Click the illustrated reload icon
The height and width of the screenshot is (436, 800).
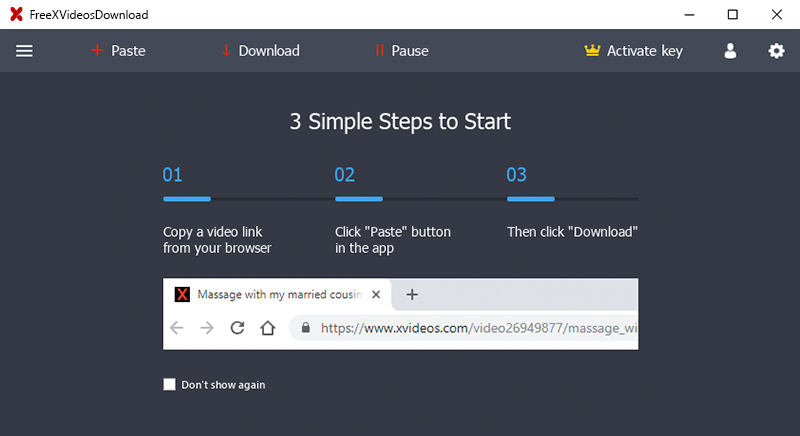(x=237, y=327)
